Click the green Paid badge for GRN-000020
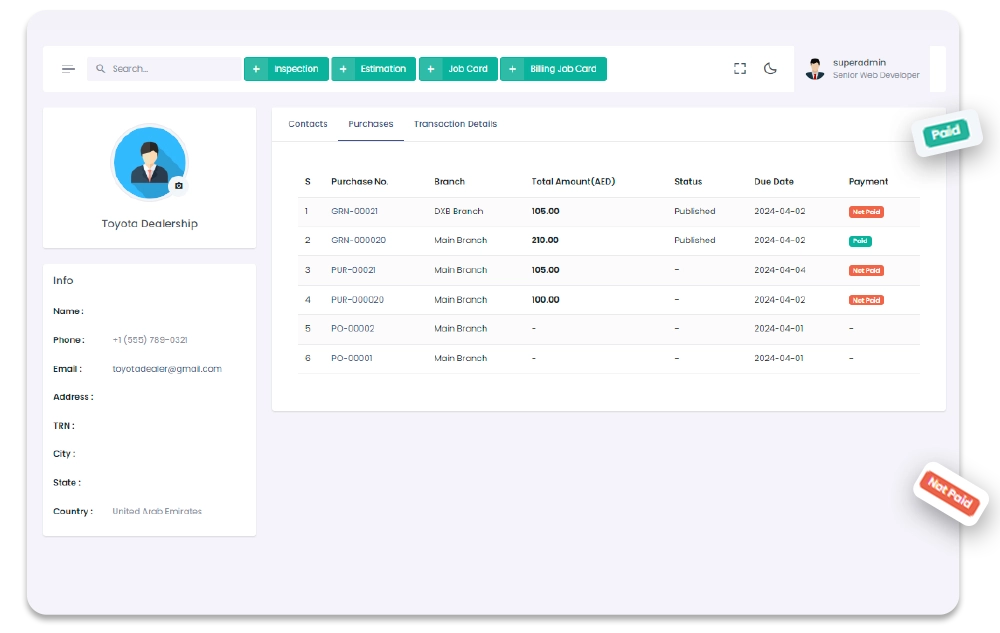Viewport: 1000px width, 633px height. click(x=859, y=241)
